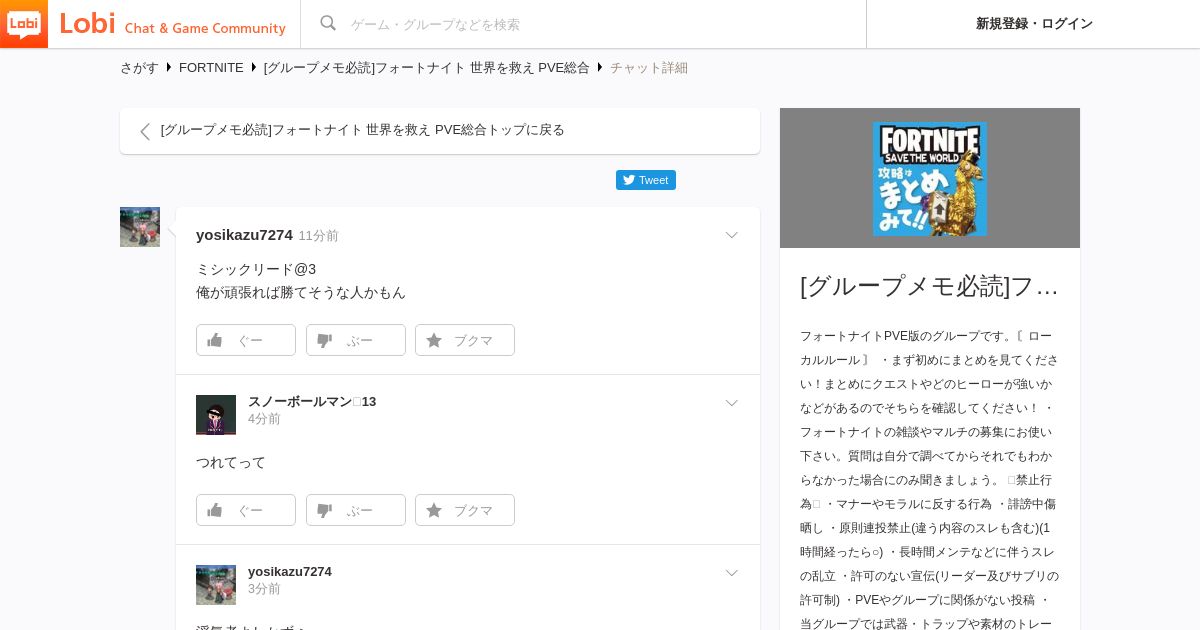Expand options chevron on 3分前 reply

[731, 573]
